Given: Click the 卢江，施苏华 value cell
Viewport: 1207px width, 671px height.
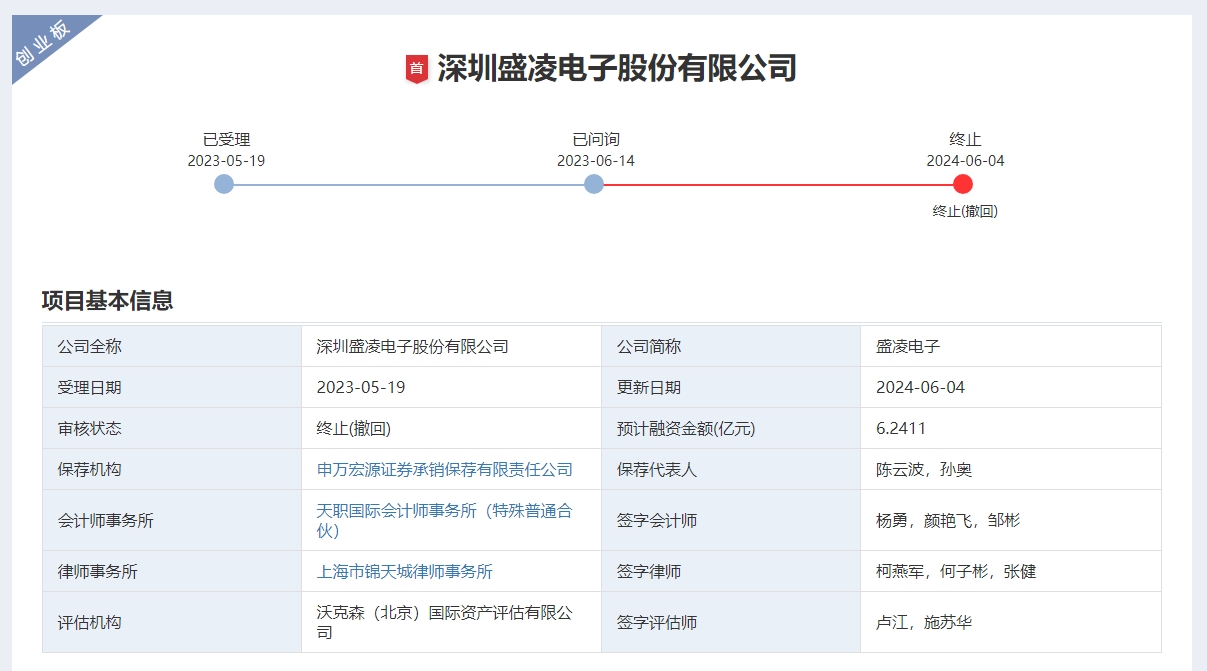Looking at the screenshot, I should (x=1011, y=623).
